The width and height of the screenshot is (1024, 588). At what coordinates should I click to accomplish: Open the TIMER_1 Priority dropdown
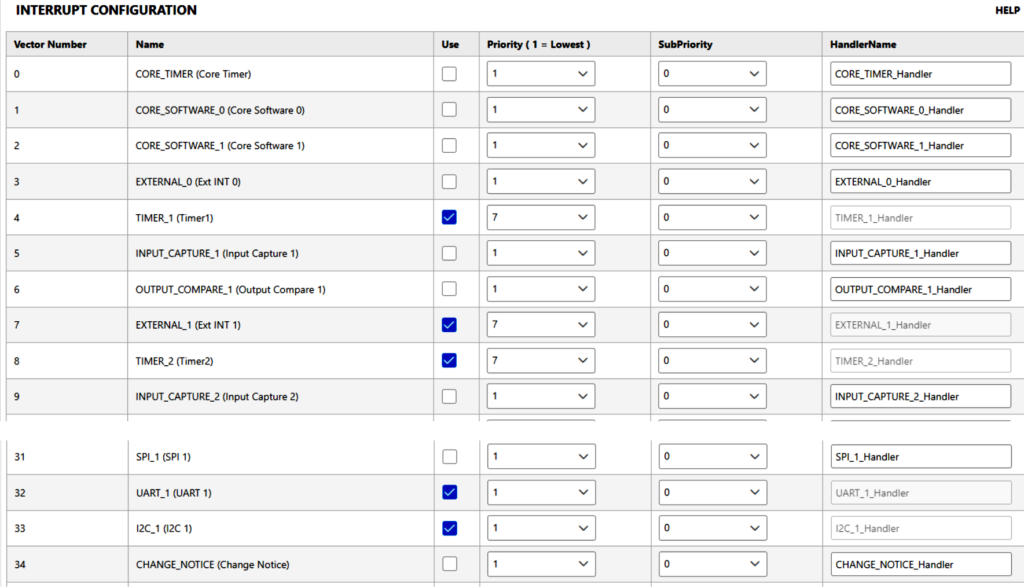coord(540,217)
